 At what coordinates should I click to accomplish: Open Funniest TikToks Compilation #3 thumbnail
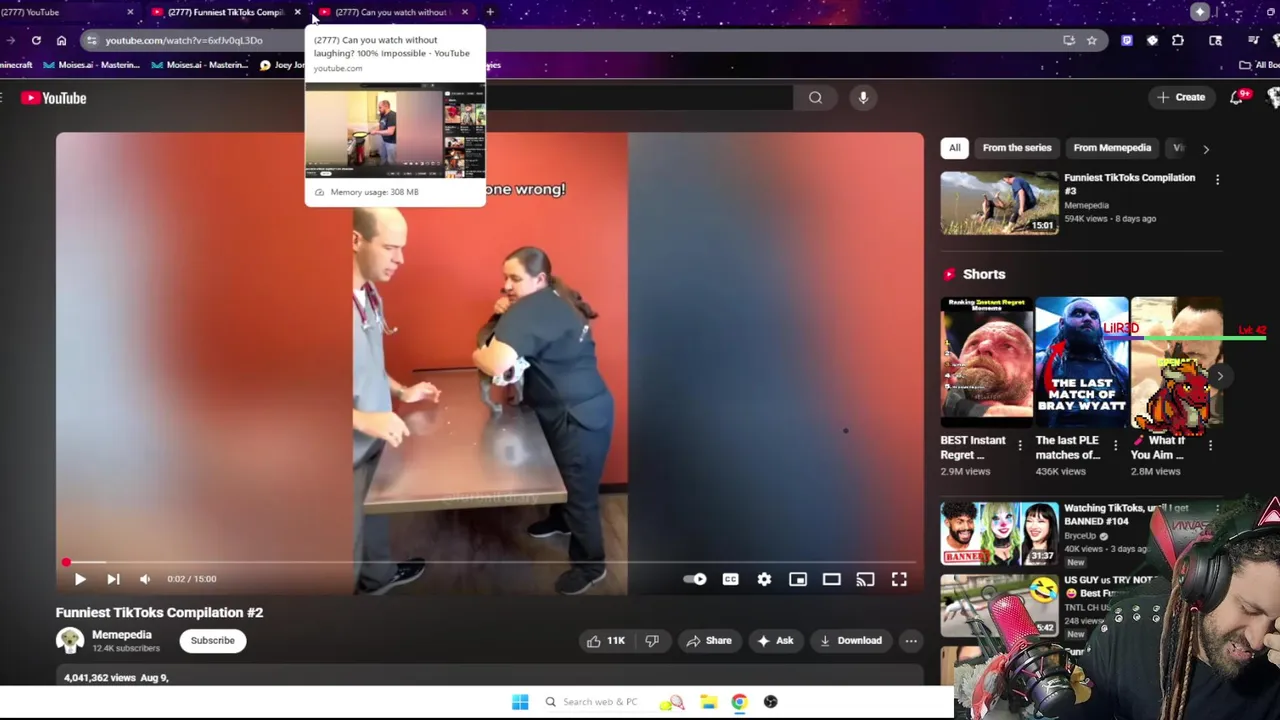999,203
